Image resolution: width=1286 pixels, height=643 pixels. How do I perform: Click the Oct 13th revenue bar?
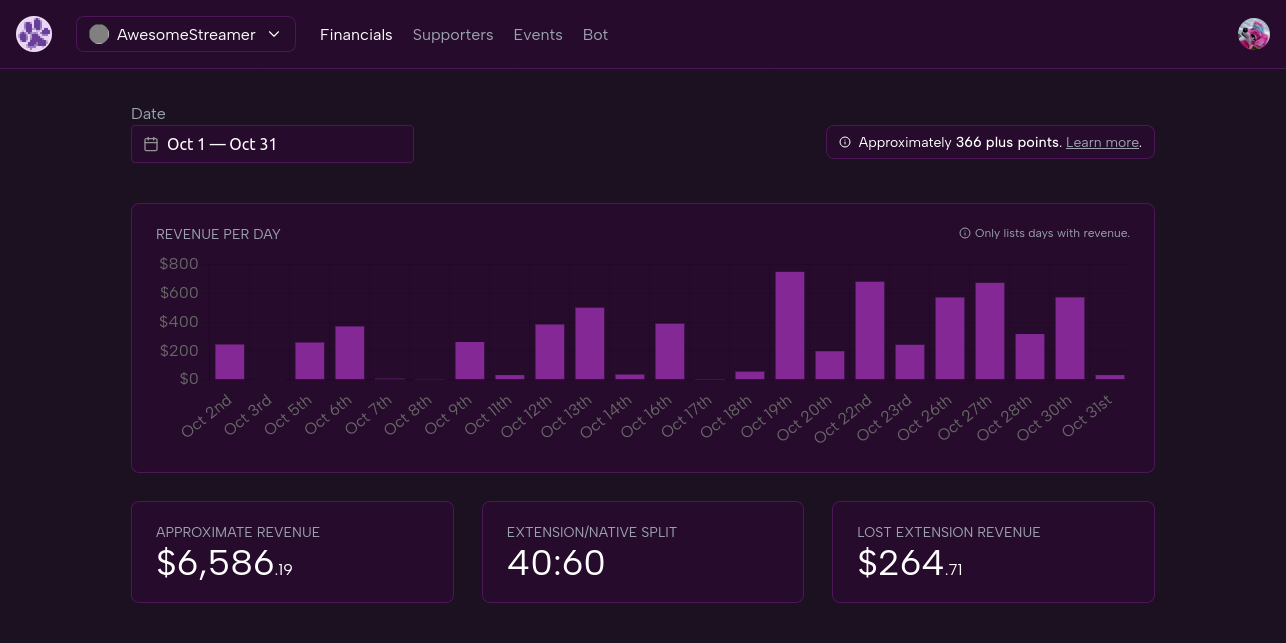click(x=590, y=345)
